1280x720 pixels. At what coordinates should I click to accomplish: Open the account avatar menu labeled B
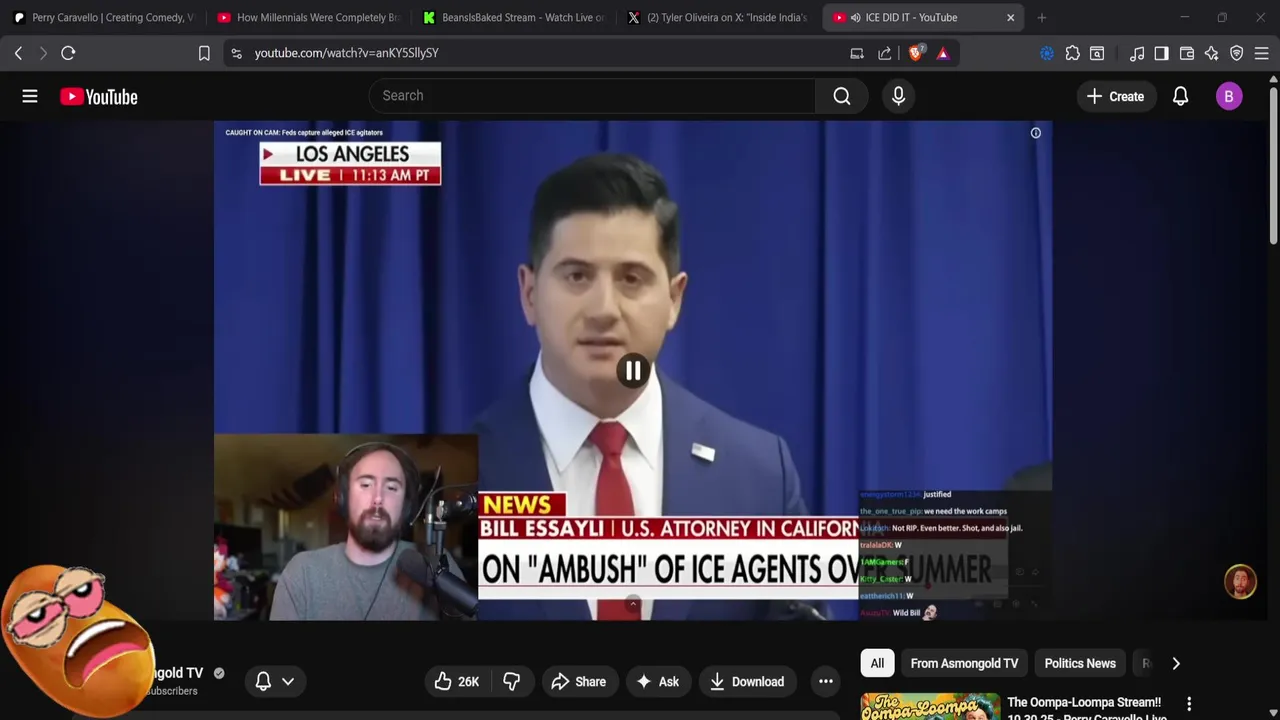(1229, 96)
